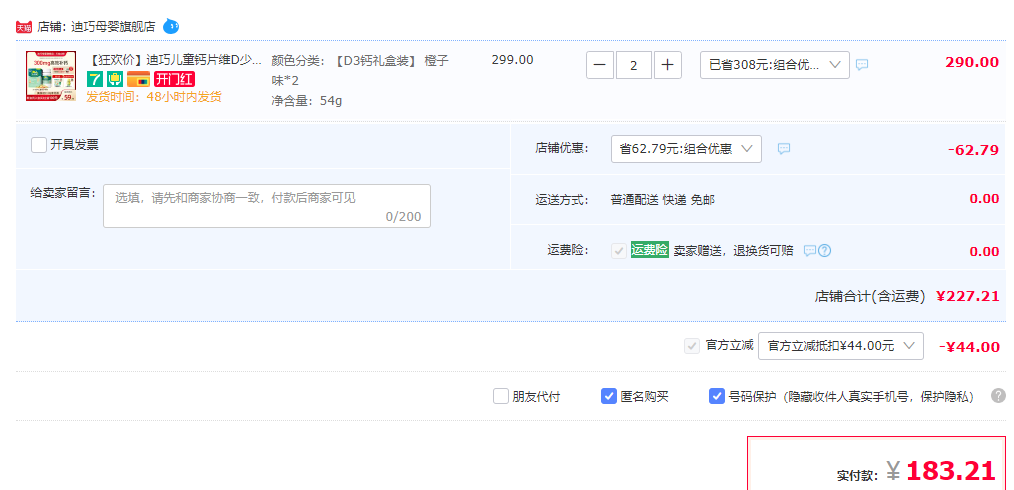
Task: Click the grey help icon after 号码保护
Action: click(x=998, y=396)
